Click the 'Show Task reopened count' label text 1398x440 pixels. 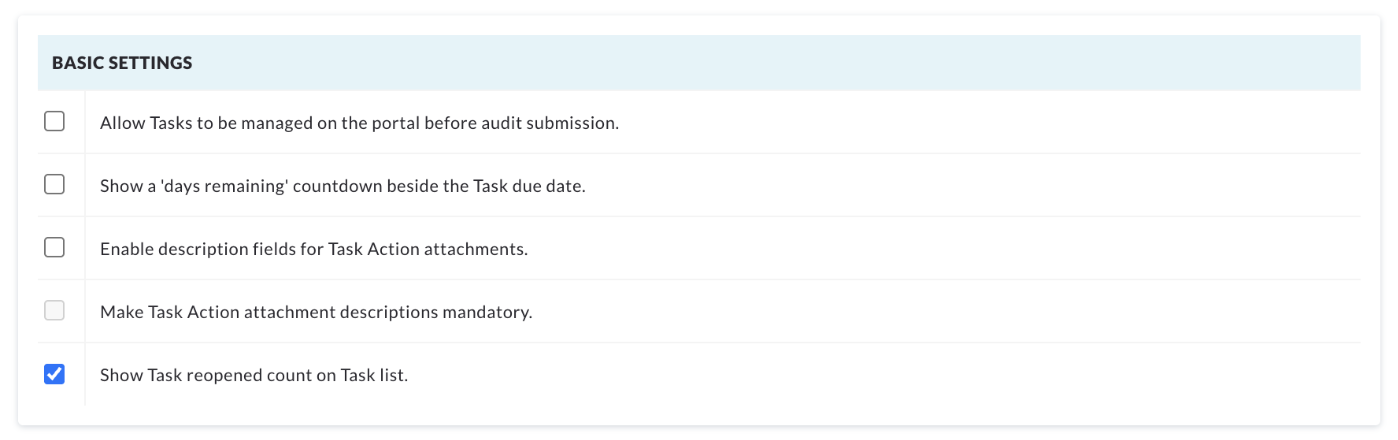(x=254, y=376)
